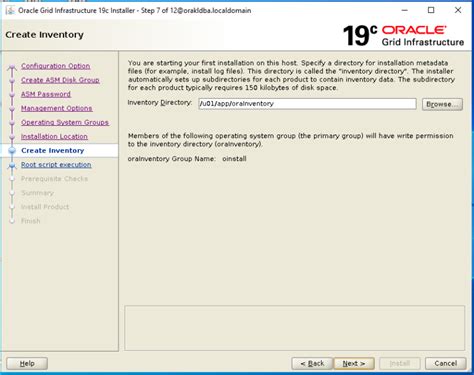Screen dimensions: 474x375
Task: Go to Create ASM Disk Group step
Action: coord(60,80)
